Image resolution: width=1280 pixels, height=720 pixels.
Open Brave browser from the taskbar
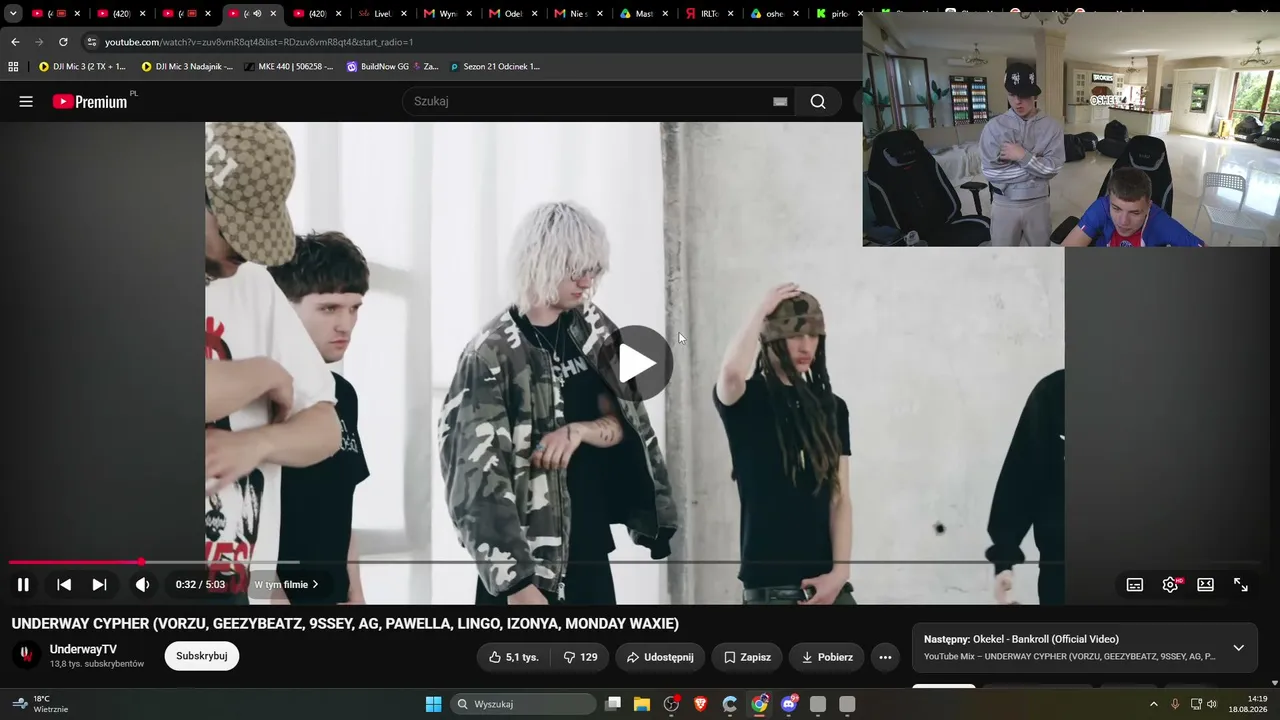click(x=701, y=704)
